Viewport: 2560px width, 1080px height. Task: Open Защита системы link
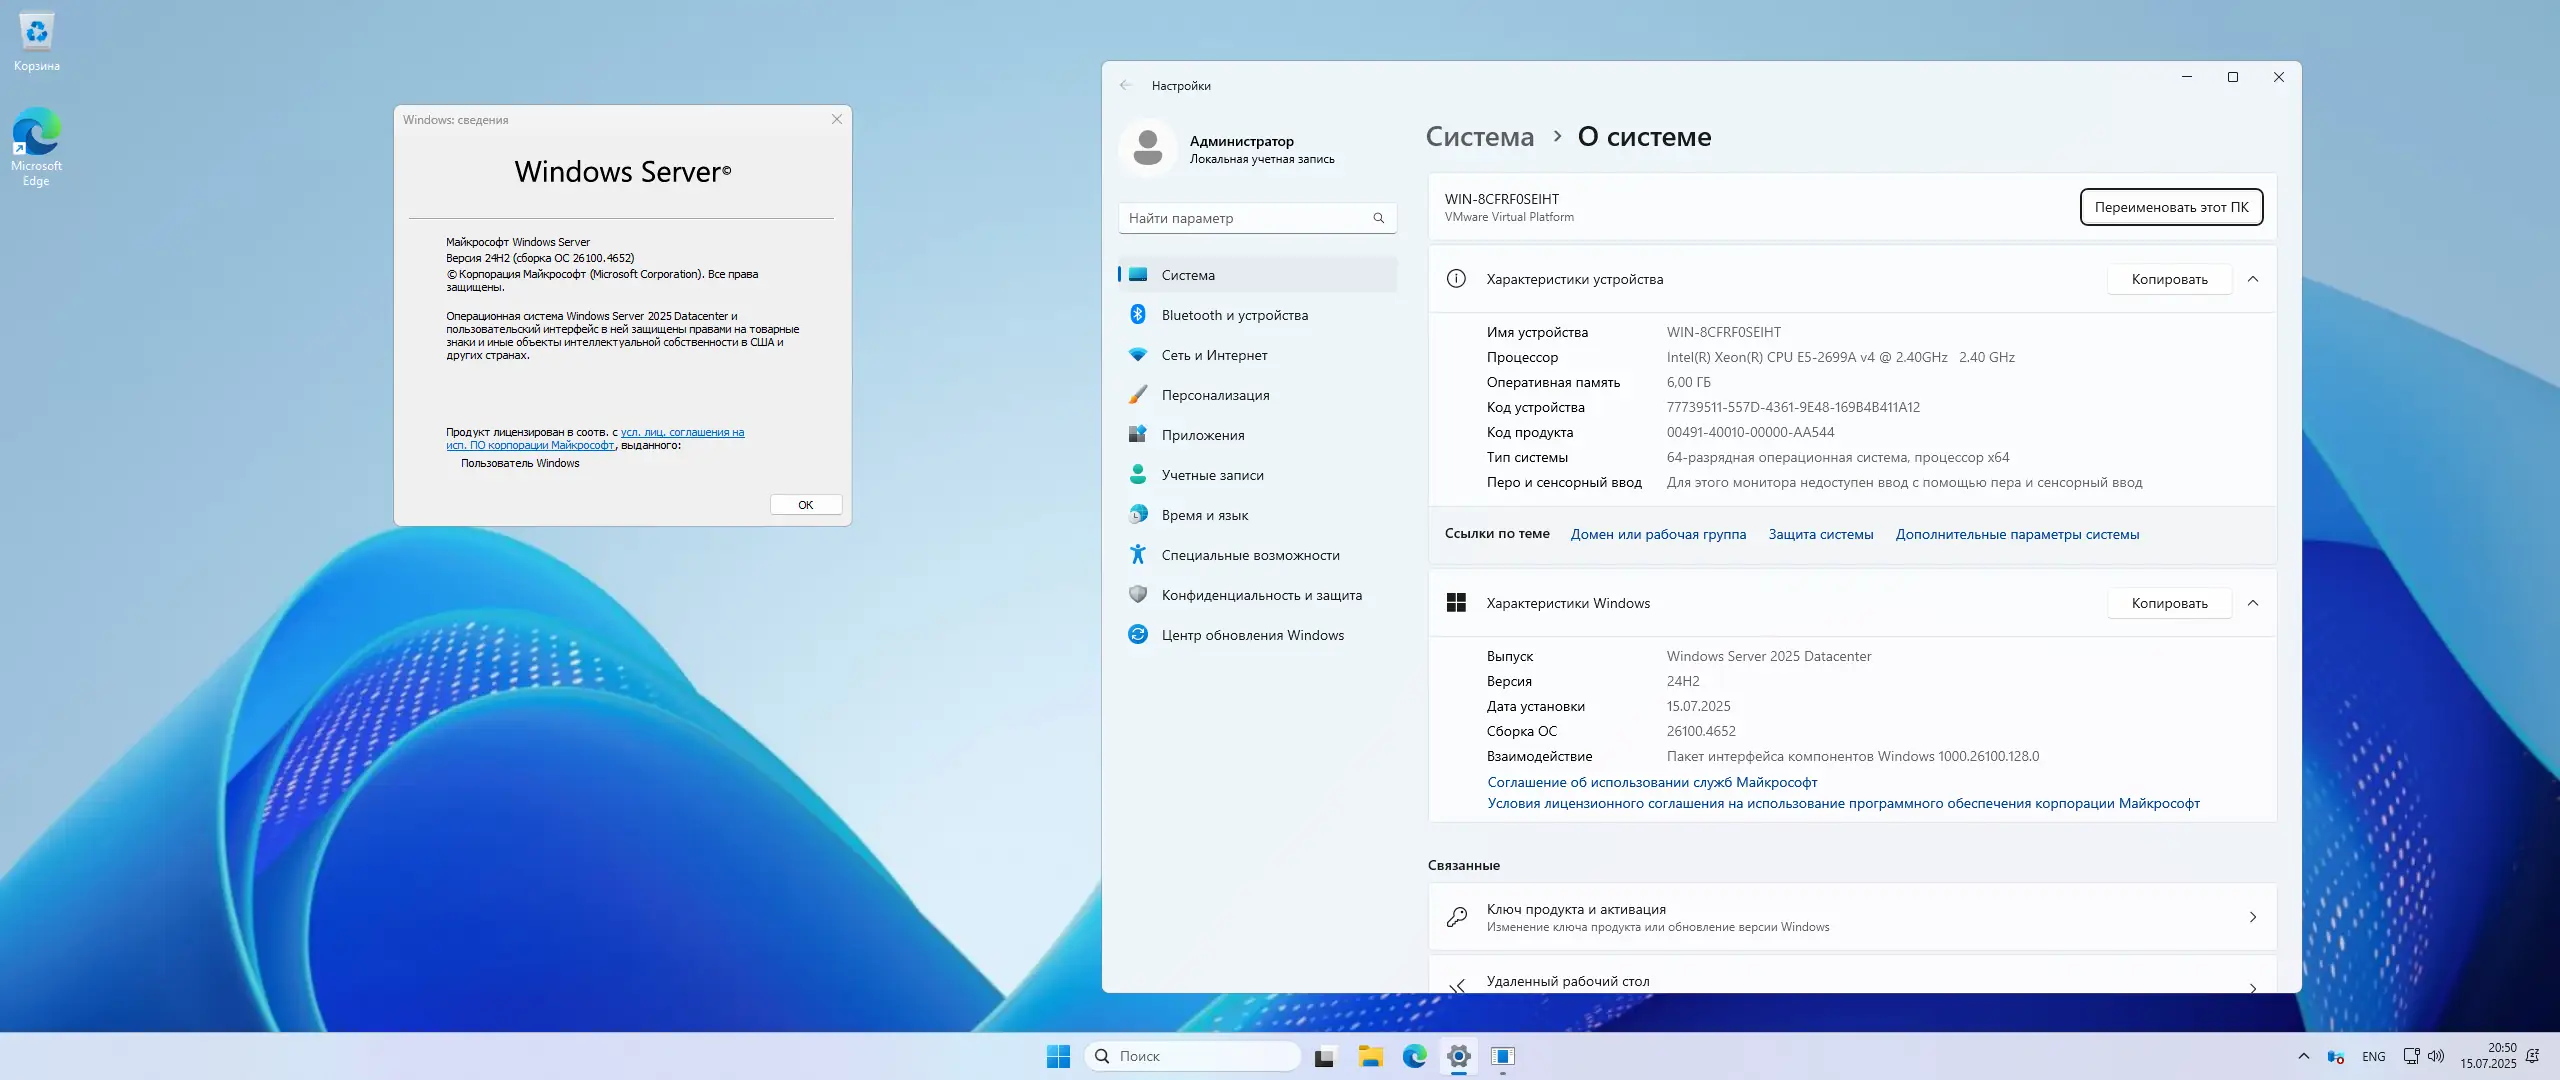tap(1820, 534)
